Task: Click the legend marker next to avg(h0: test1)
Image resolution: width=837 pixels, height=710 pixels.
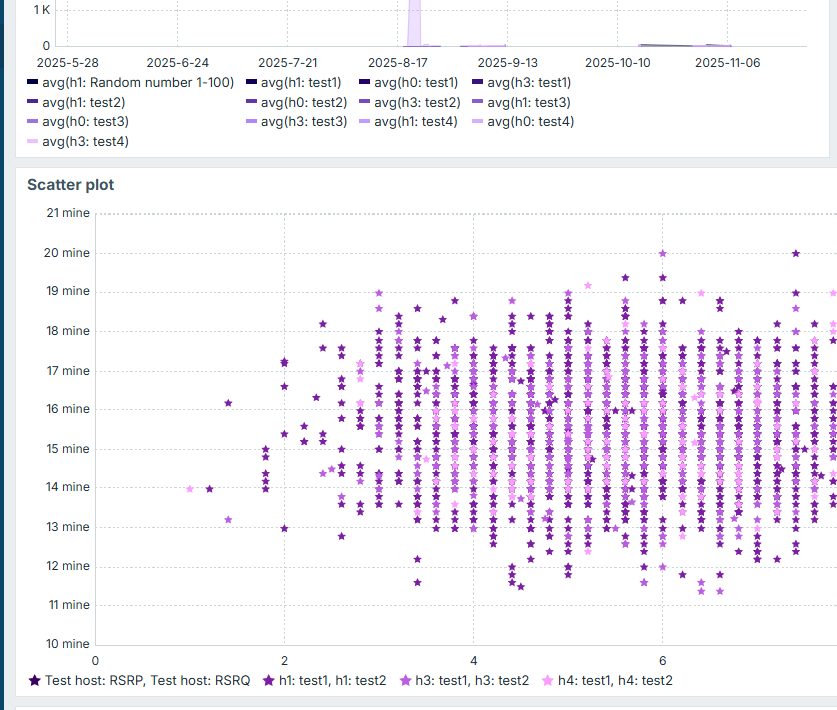Action: [x=364, y=82]
